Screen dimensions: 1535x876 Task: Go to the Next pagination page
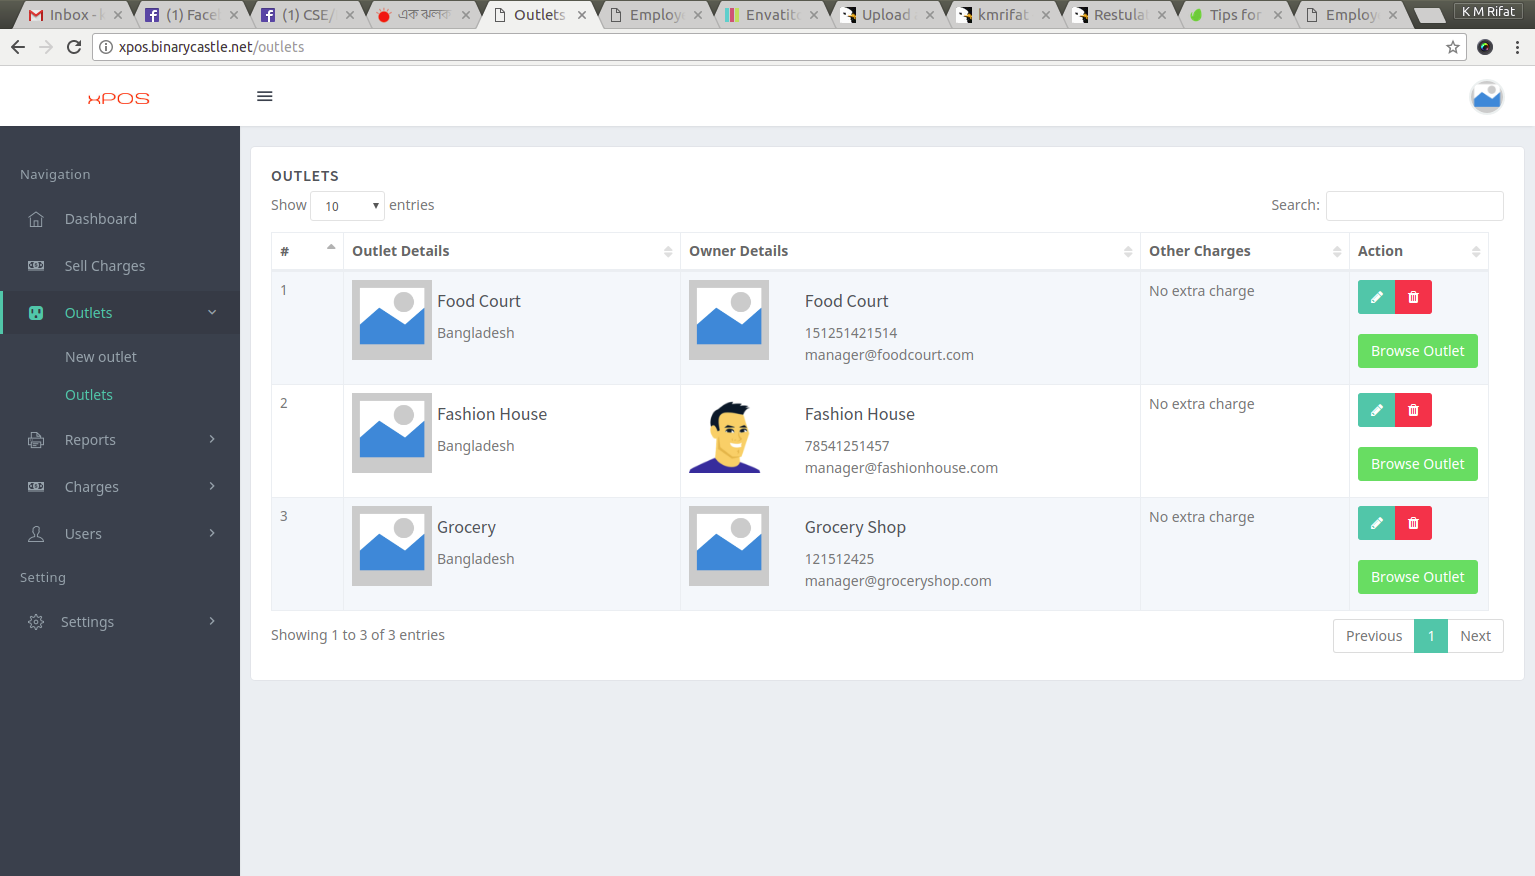(1475, 636)
